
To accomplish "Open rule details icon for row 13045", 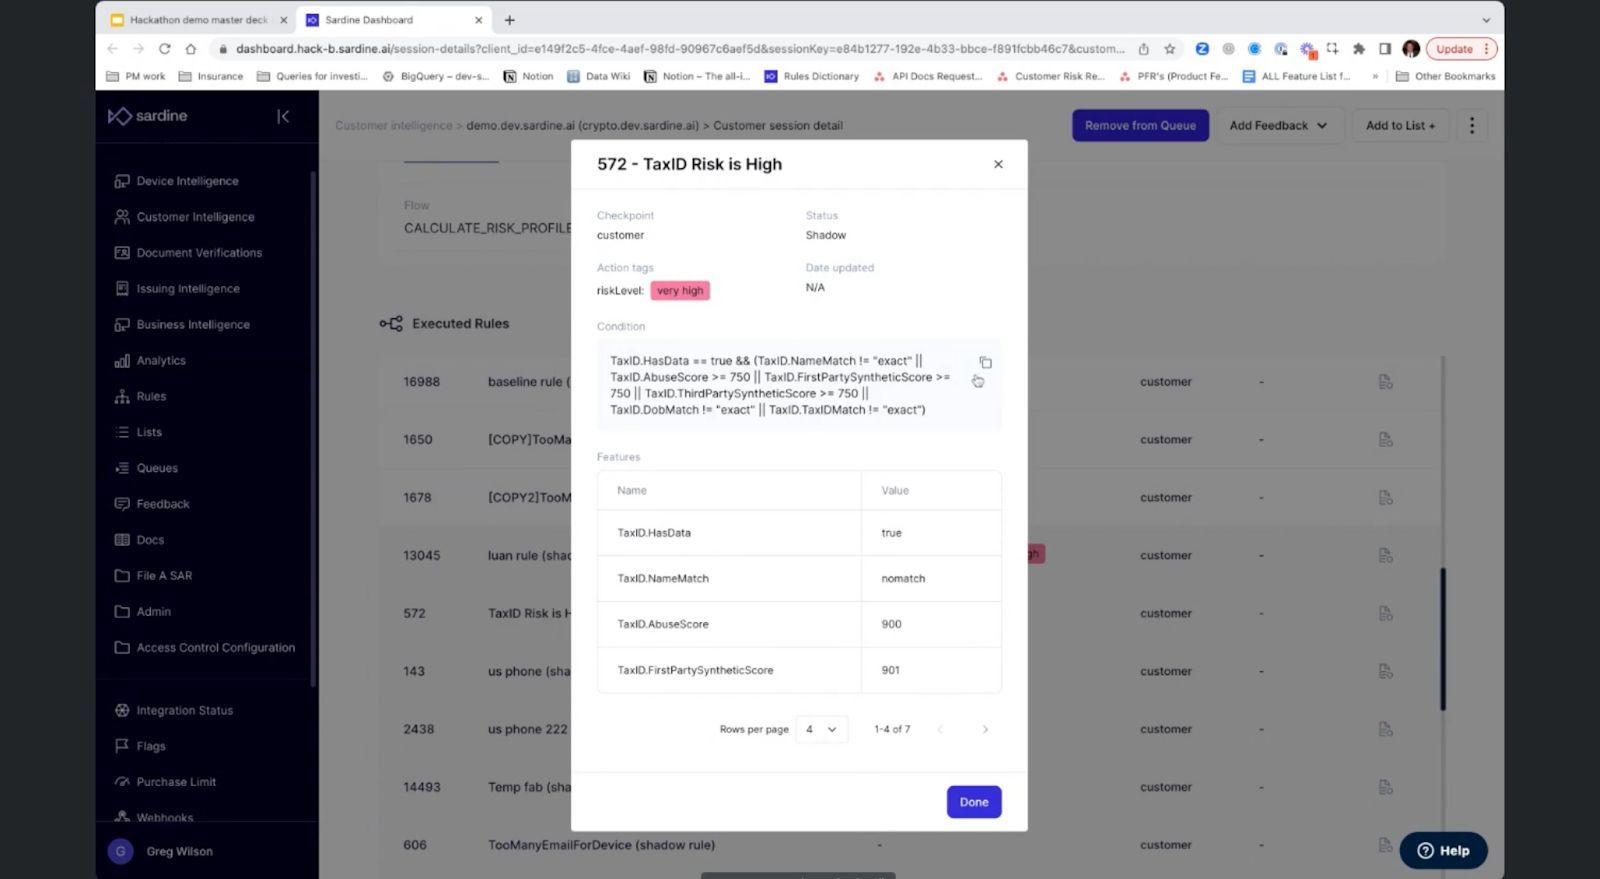I will pyautogui.click(x=1385, y=556).
